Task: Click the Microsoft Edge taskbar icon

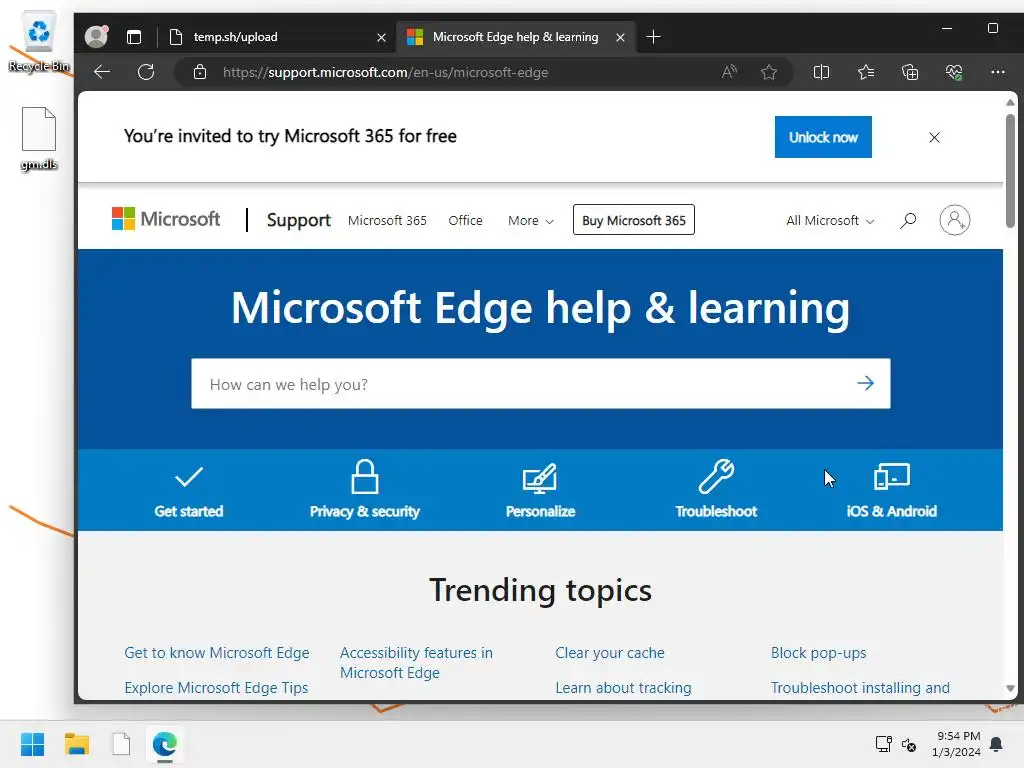Action: point(165,744)
